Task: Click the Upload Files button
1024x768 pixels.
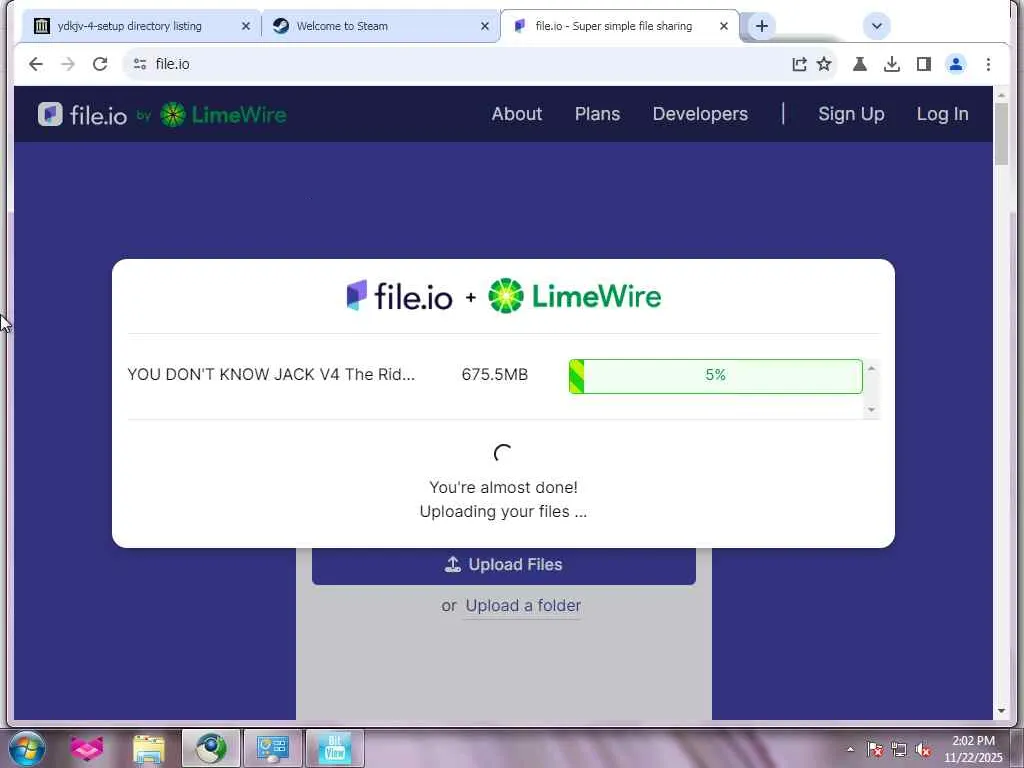Action: [x=504, y=565]
